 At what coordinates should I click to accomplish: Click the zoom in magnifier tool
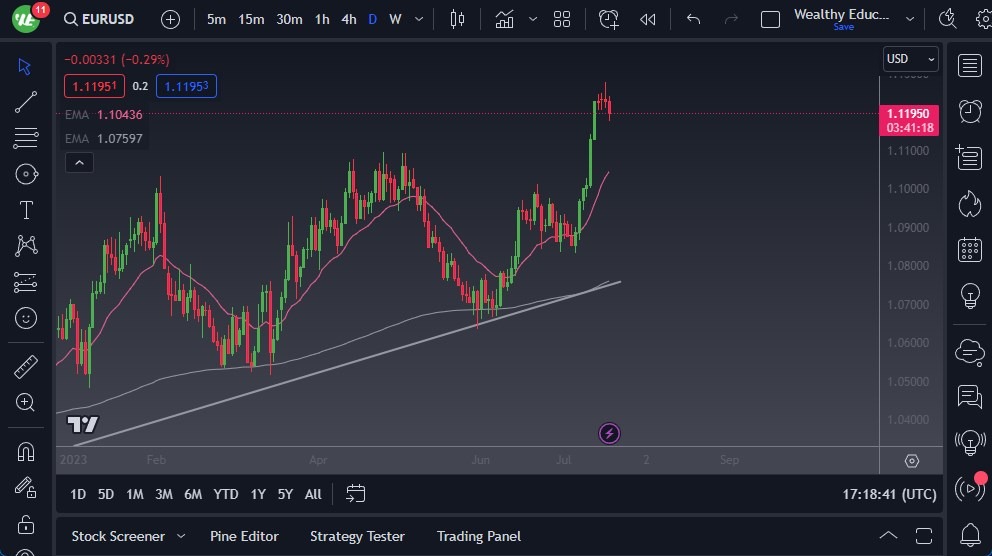[x=26, y=402]
